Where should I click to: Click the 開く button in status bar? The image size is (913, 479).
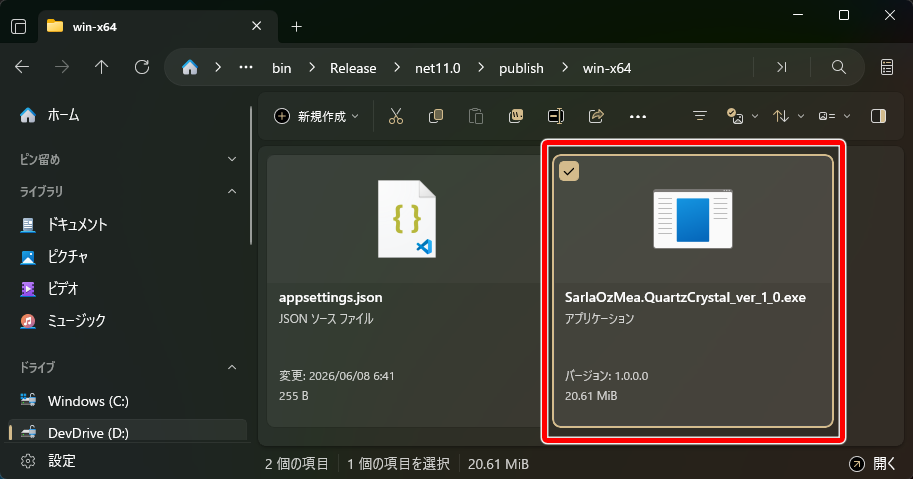(x=872, y=464)
